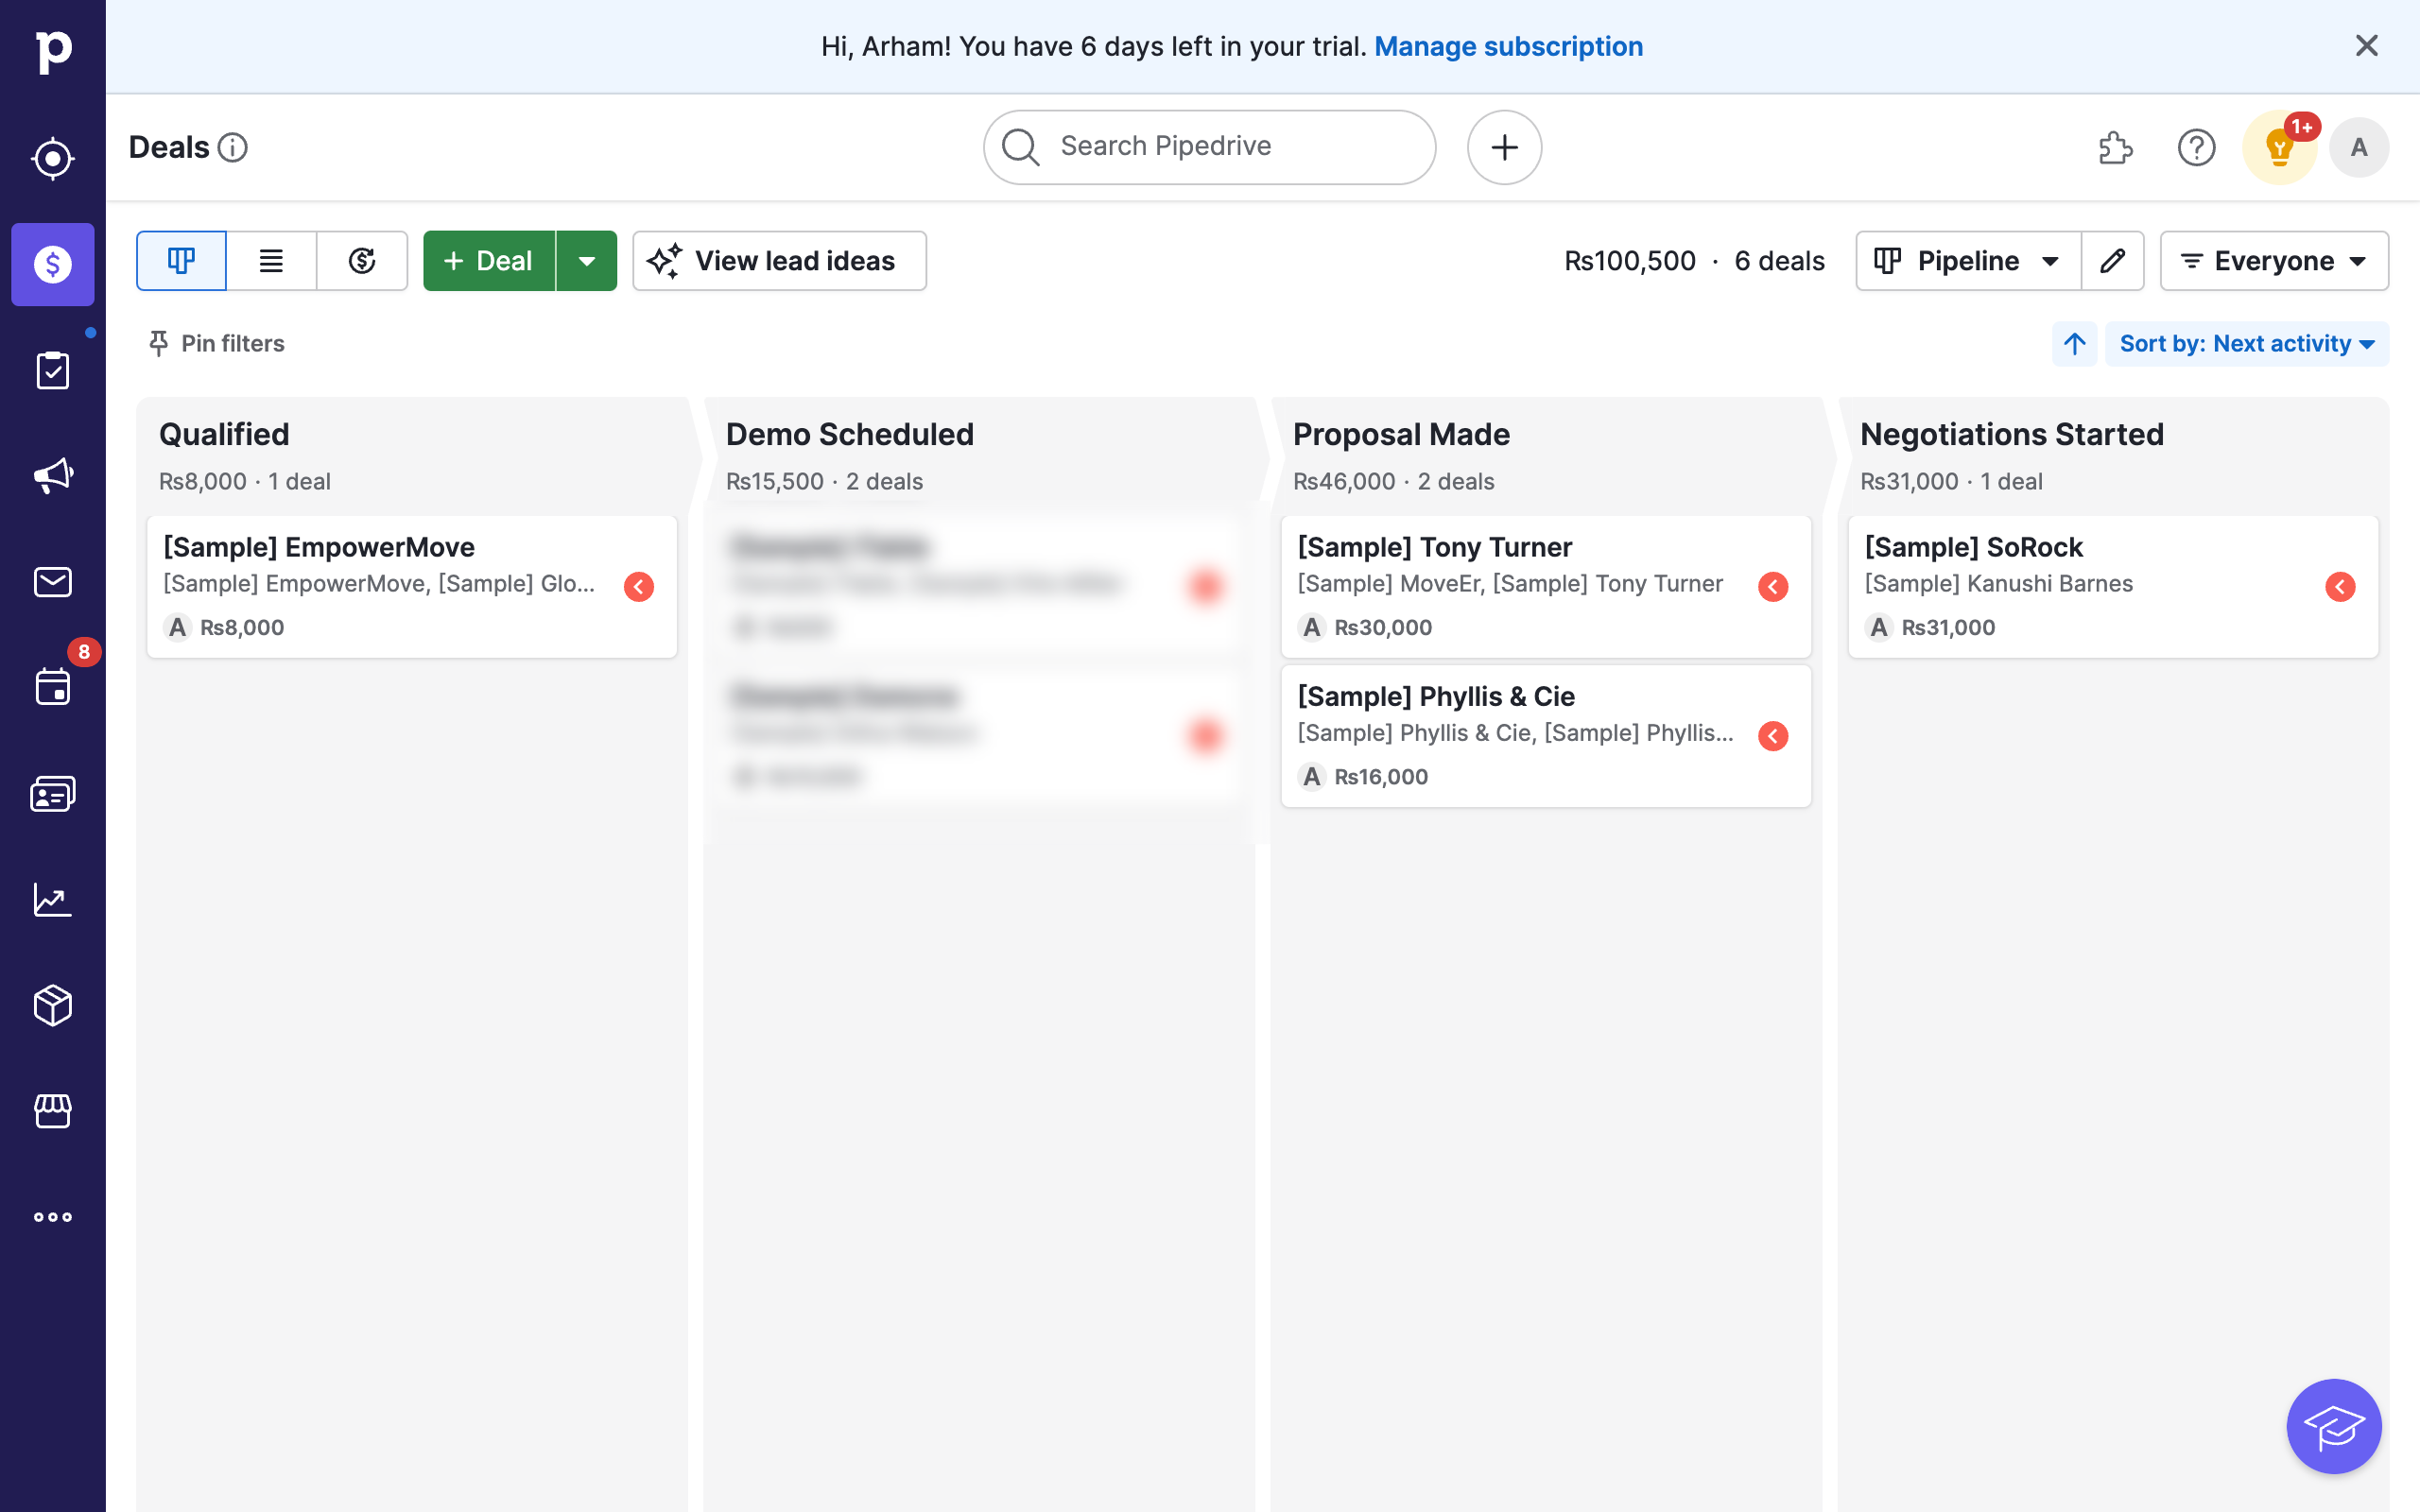2420x1512 pixels.
Task: Open Insights chart icon in sidebar
Action: pos(53,900)
